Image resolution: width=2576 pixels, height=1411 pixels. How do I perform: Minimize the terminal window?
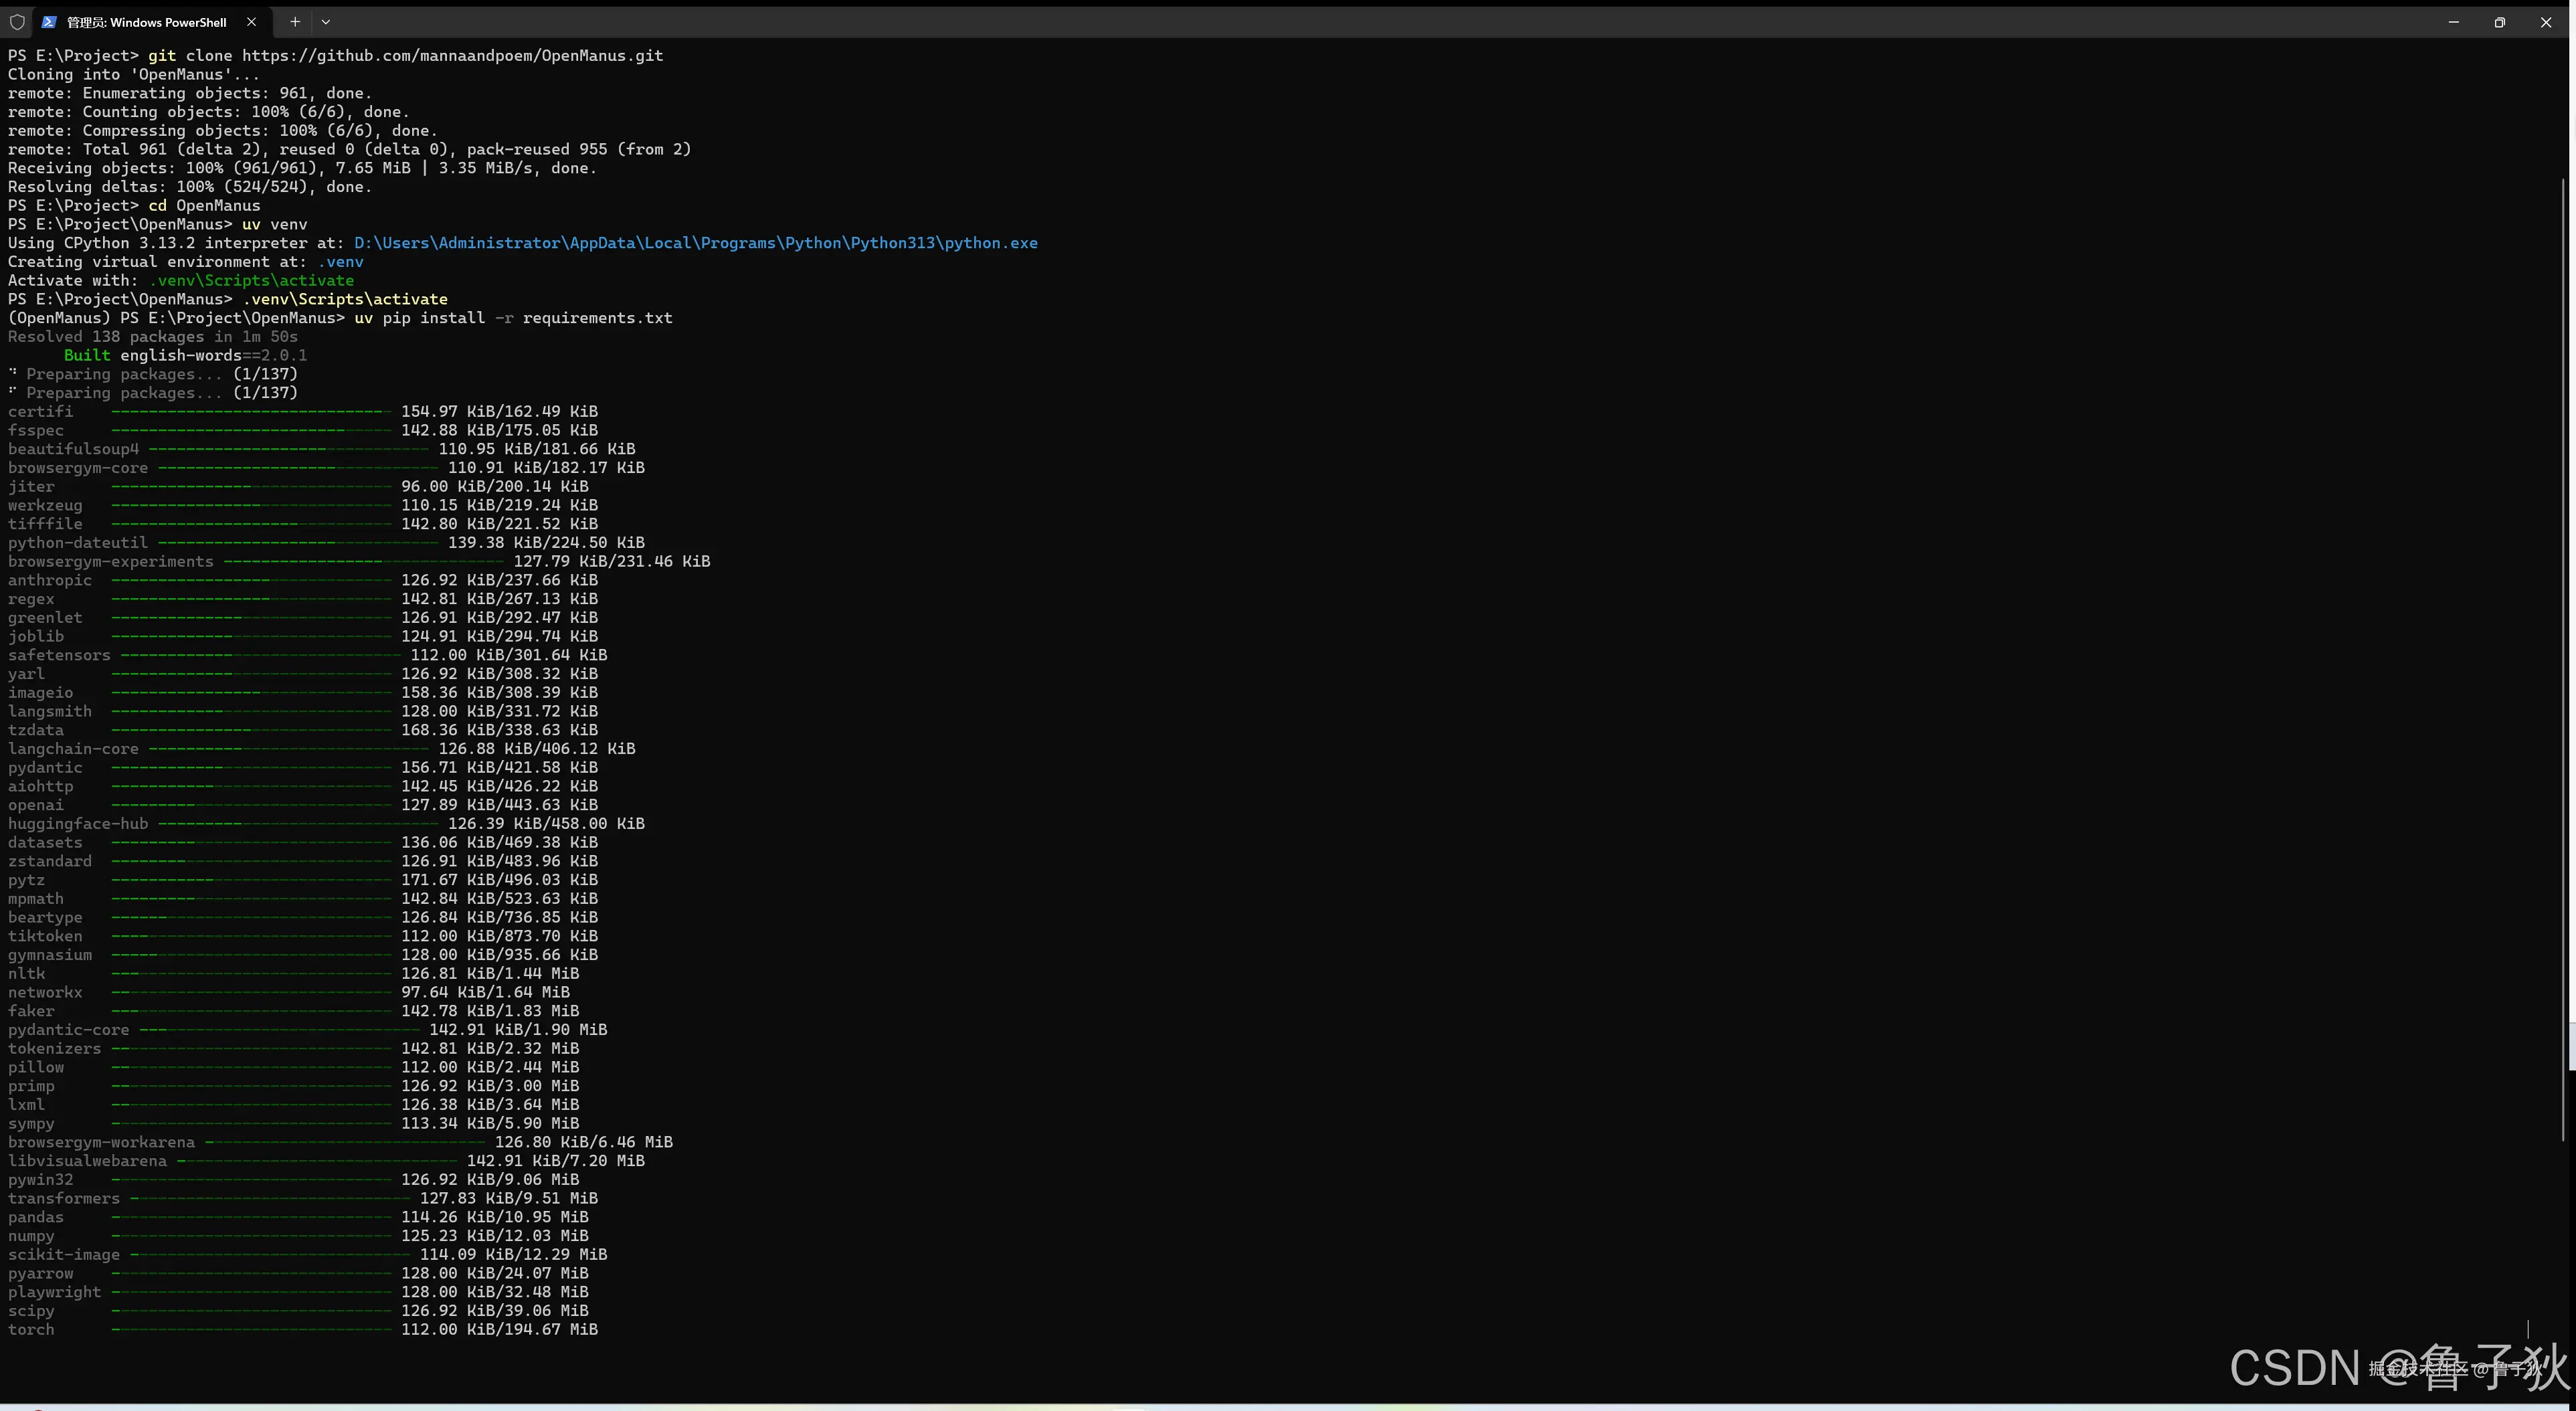point(2453,22)
